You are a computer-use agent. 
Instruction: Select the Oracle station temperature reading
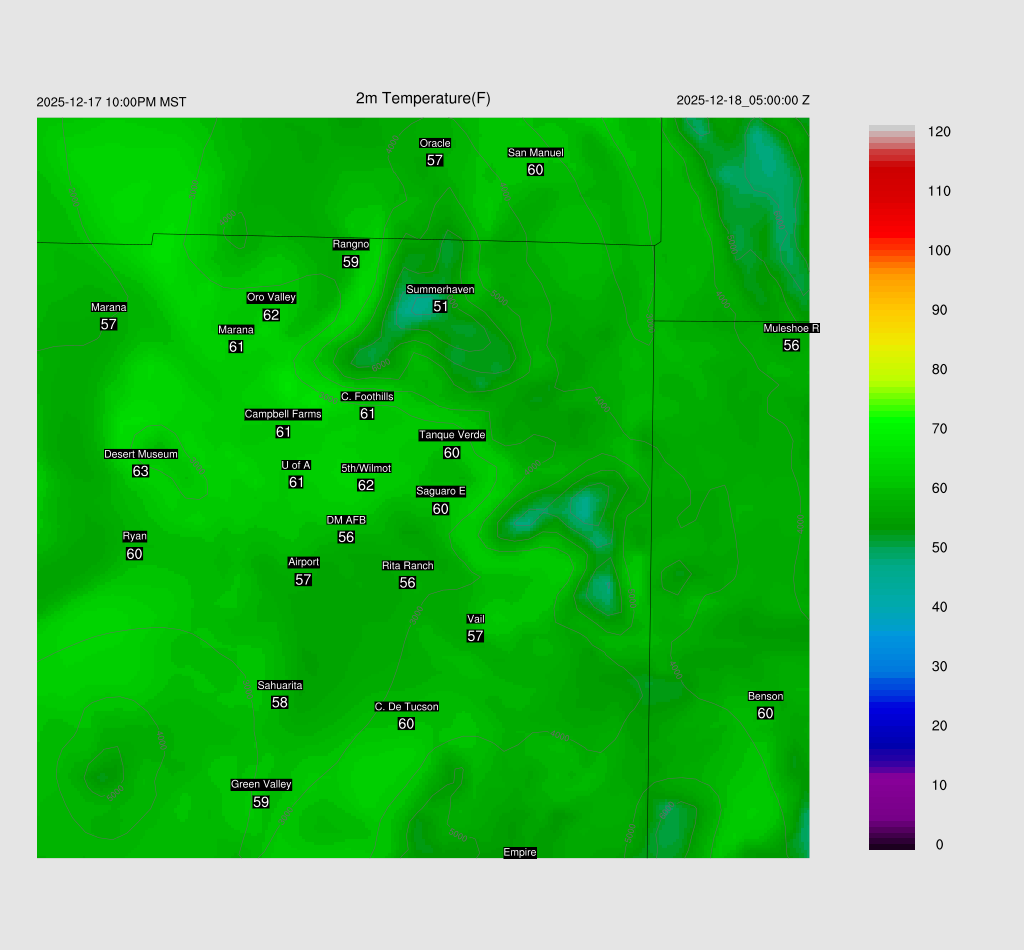coord(435,160)
